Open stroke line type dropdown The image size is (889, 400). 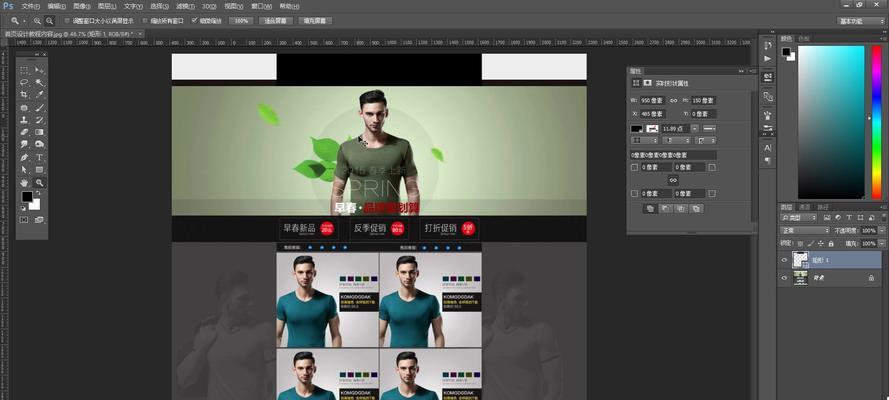point(709,129)
